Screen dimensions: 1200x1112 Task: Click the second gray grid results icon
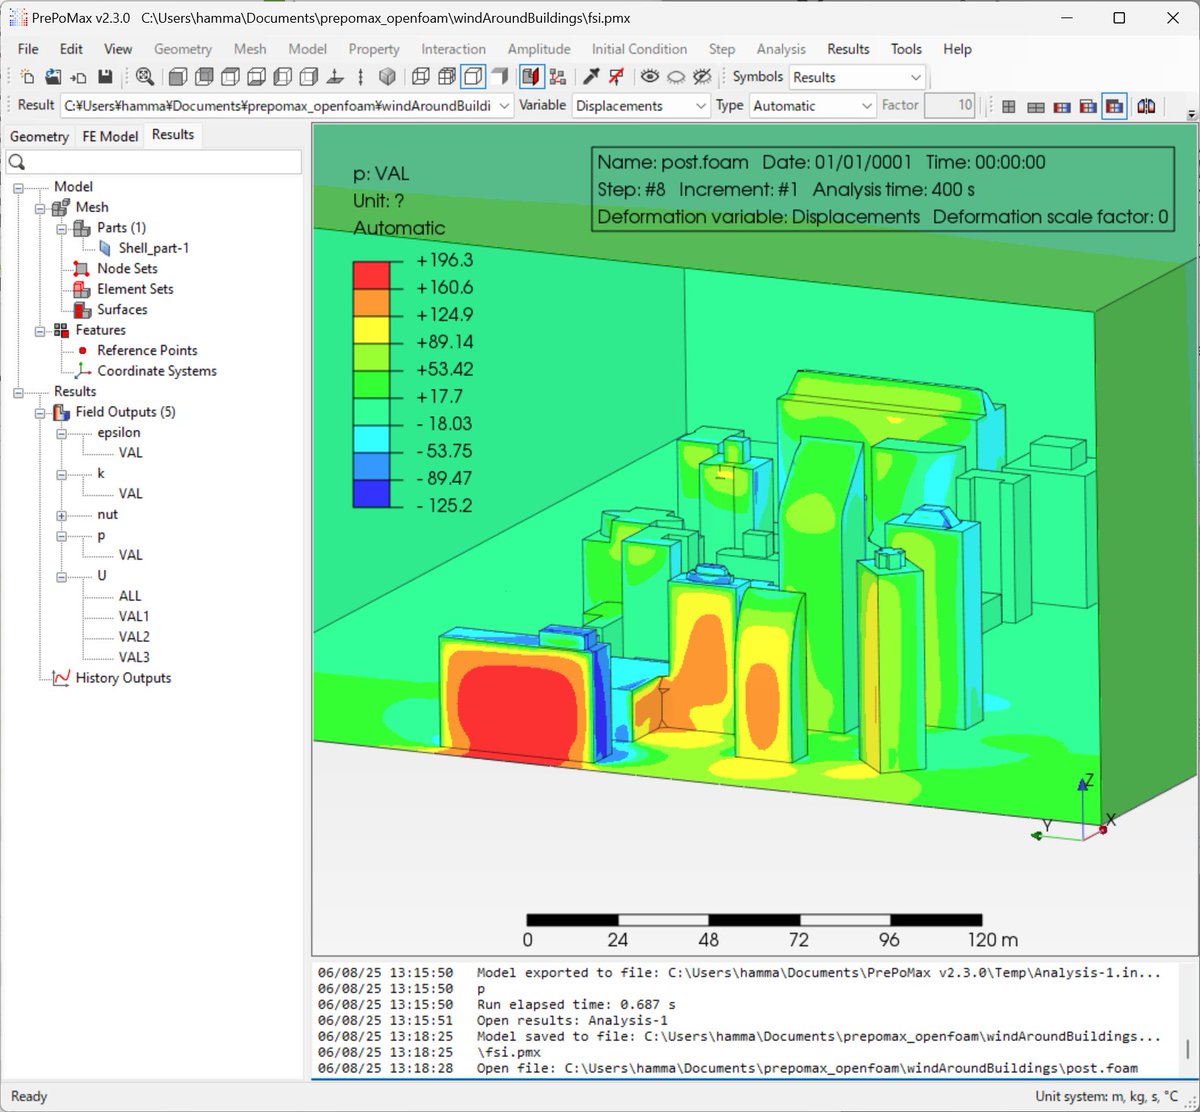pos(1036,106)
